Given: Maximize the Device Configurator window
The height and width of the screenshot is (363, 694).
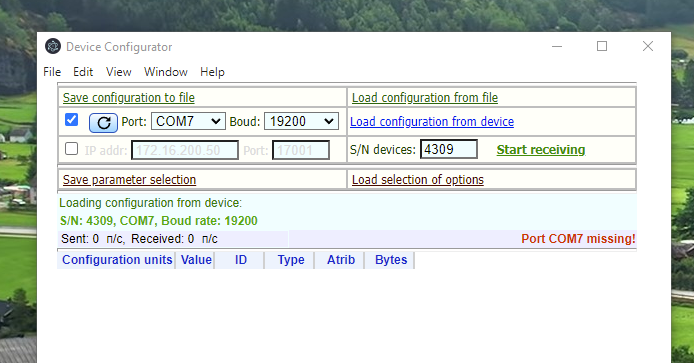Looking at the screenshot, I should tap(602, 46).
